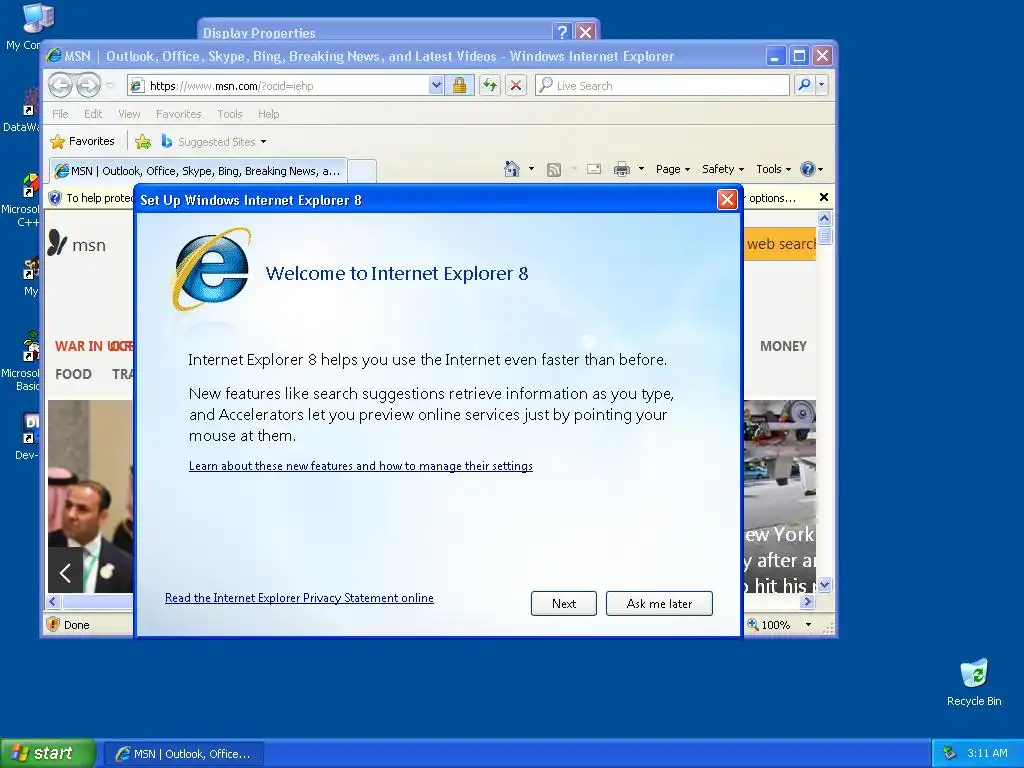Screen dimensions: 1024x768
Task: Open the Safety dropdown menu
Action: [x=722, y=169]
